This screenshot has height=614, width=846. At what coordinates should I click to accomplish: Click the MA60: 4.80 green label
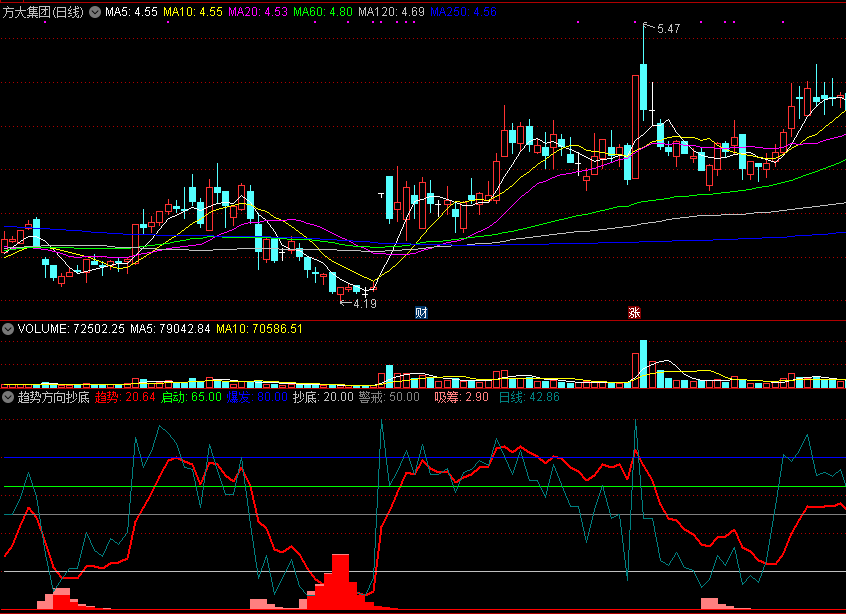[323, 12]
